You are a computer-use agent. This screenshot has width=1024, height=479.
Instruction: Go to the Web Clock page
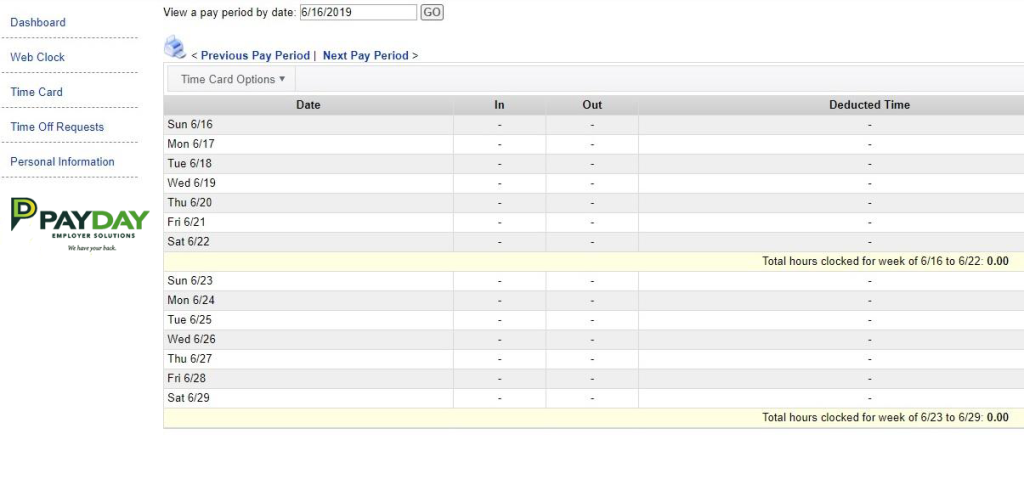coord(37,57)
